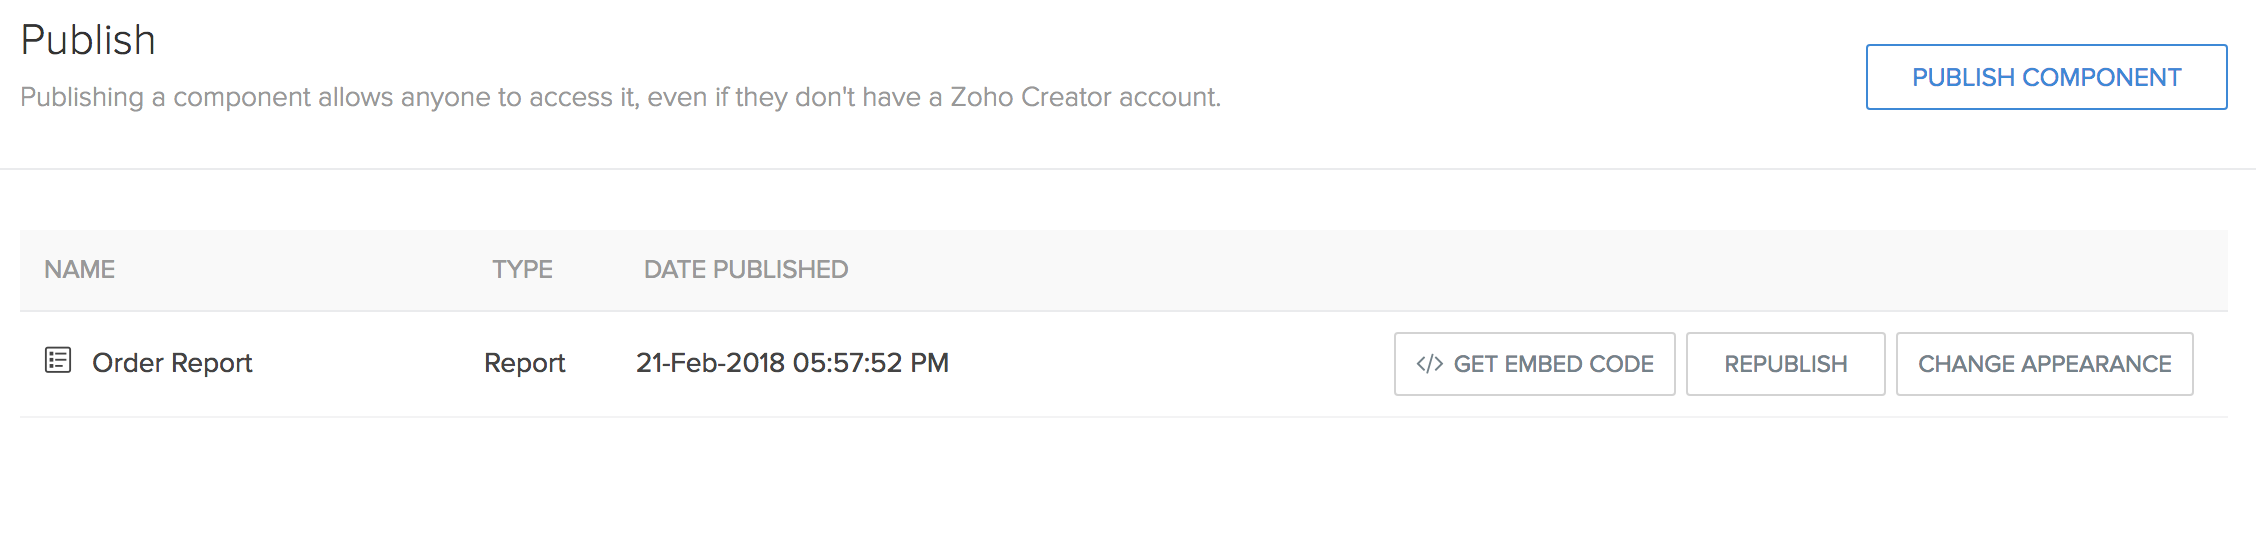Select the Order Report name

click(x=172, y=363)
